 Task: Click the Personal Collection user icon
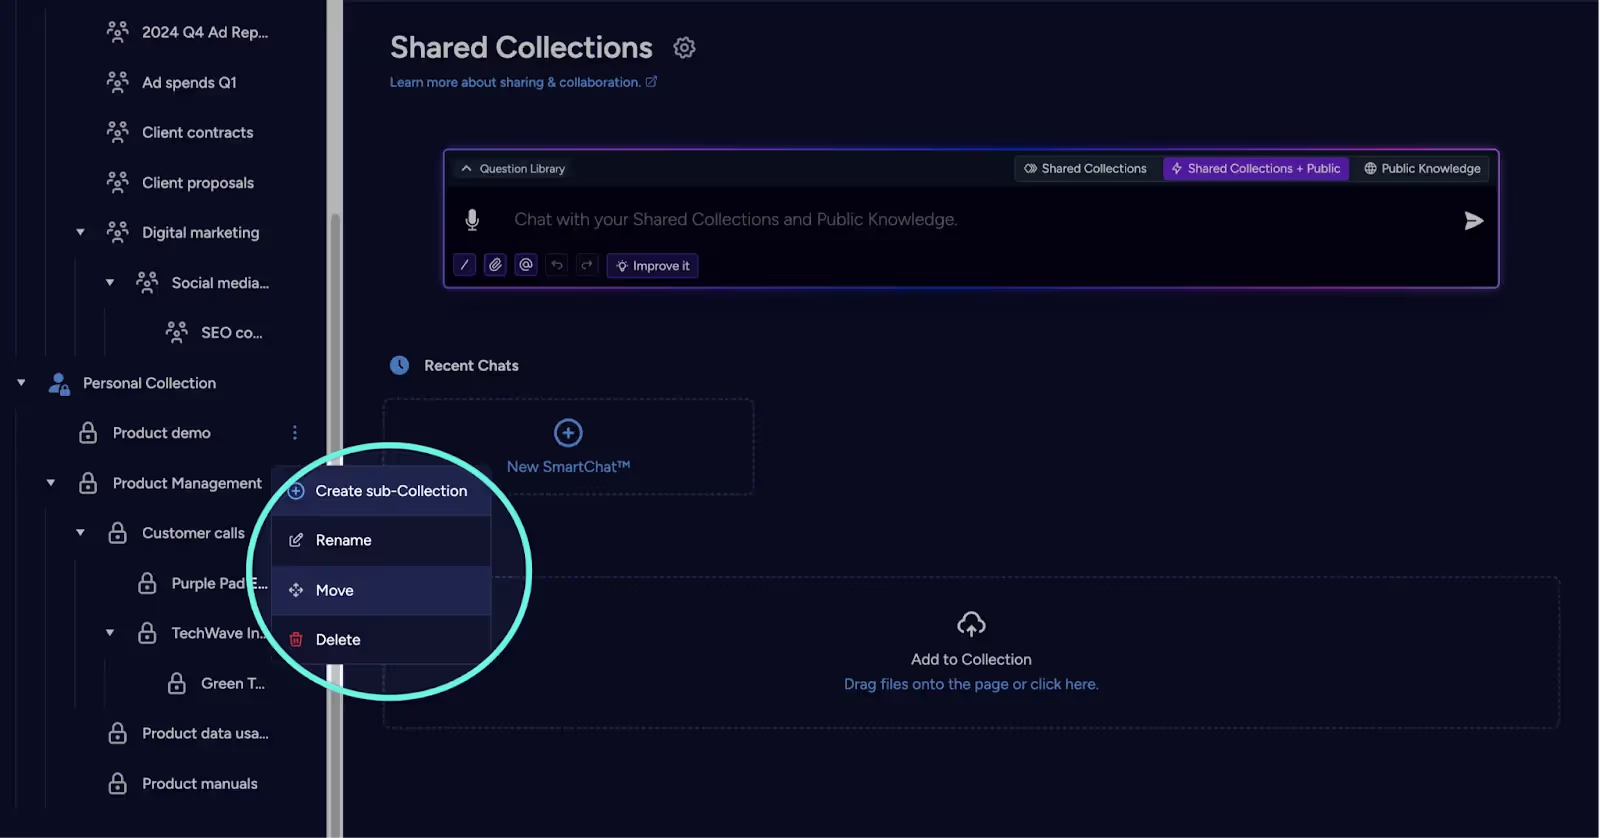tap(59, 383)
